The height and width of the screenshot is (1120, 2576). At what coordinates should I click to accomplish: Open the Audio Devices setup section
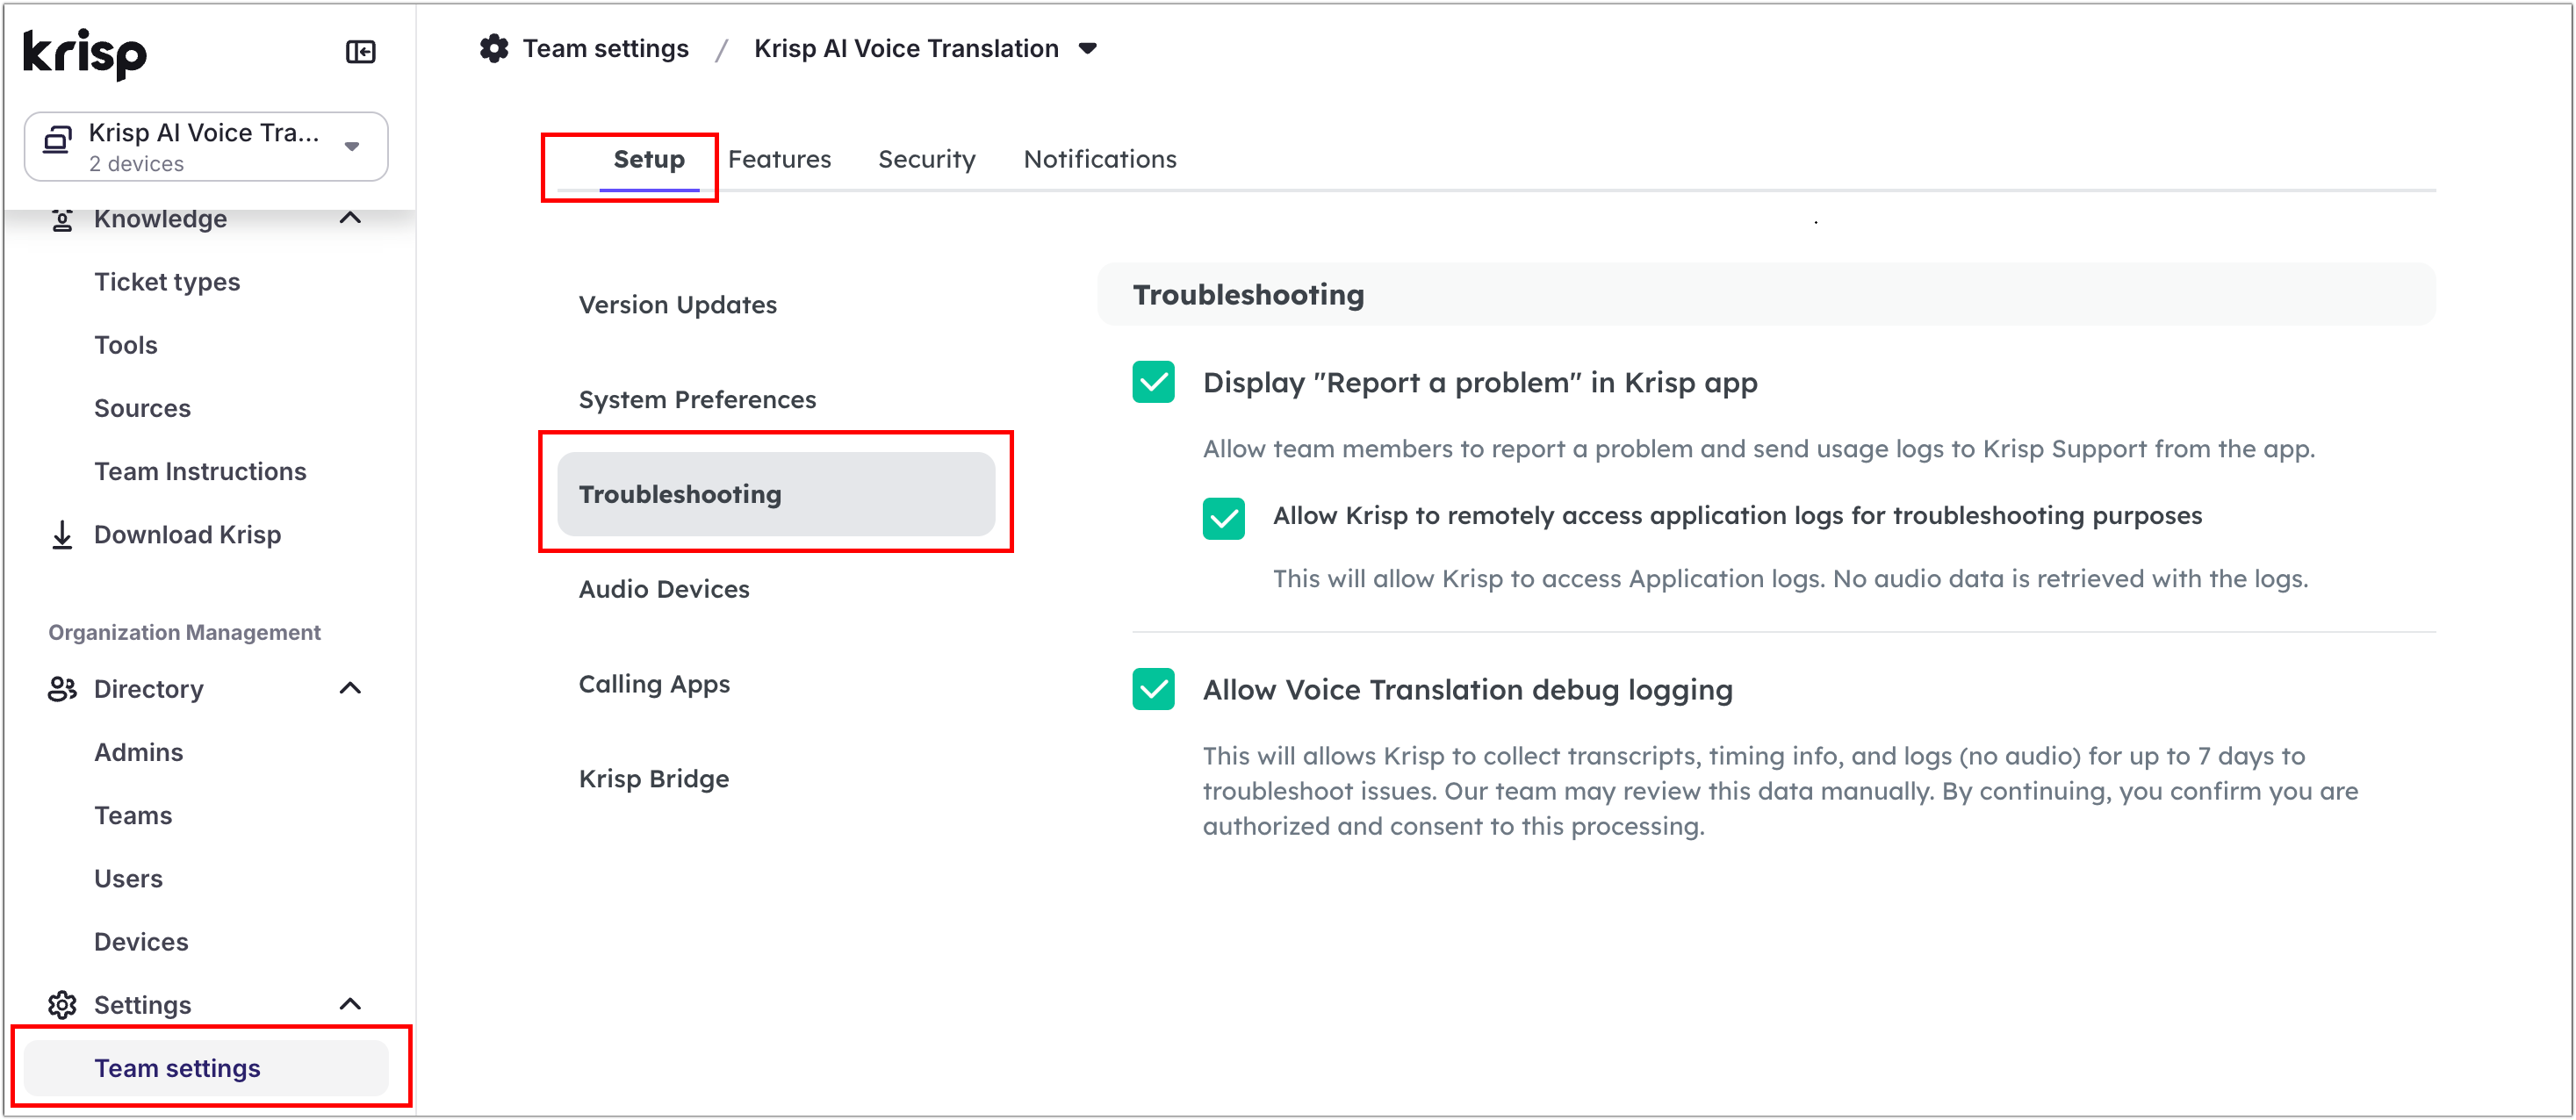pyautogui.click(x=663, y=589)
